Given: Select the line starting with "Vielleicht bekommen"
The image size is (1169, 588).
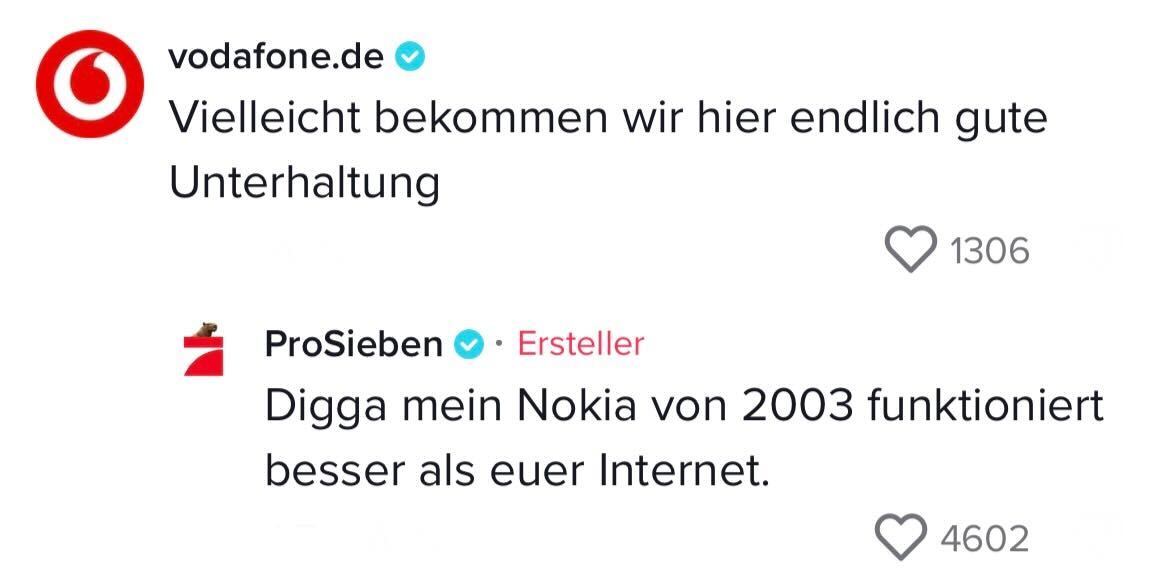Looking at the screenshot, I should tap(607, 119).
